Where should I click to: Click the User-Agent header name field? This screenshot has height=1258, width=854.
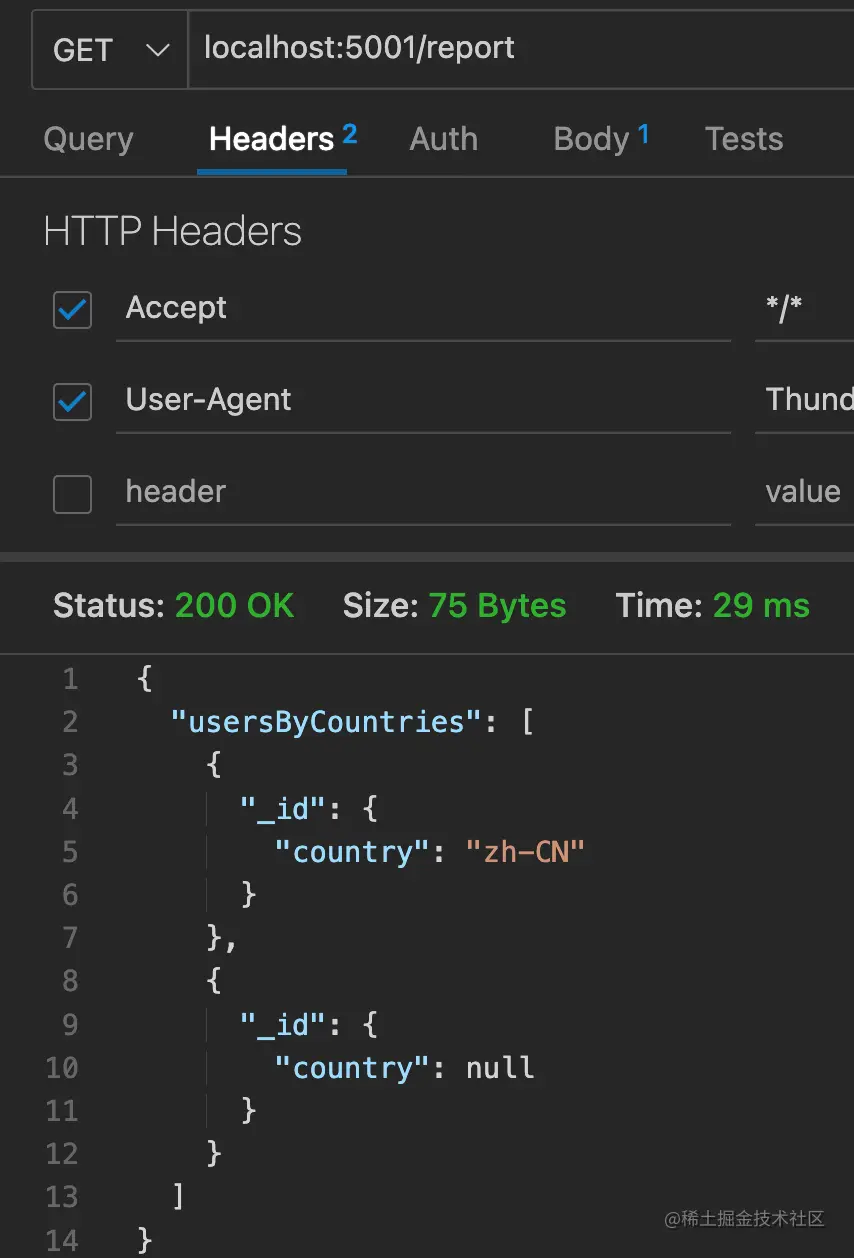coord(422,400)
